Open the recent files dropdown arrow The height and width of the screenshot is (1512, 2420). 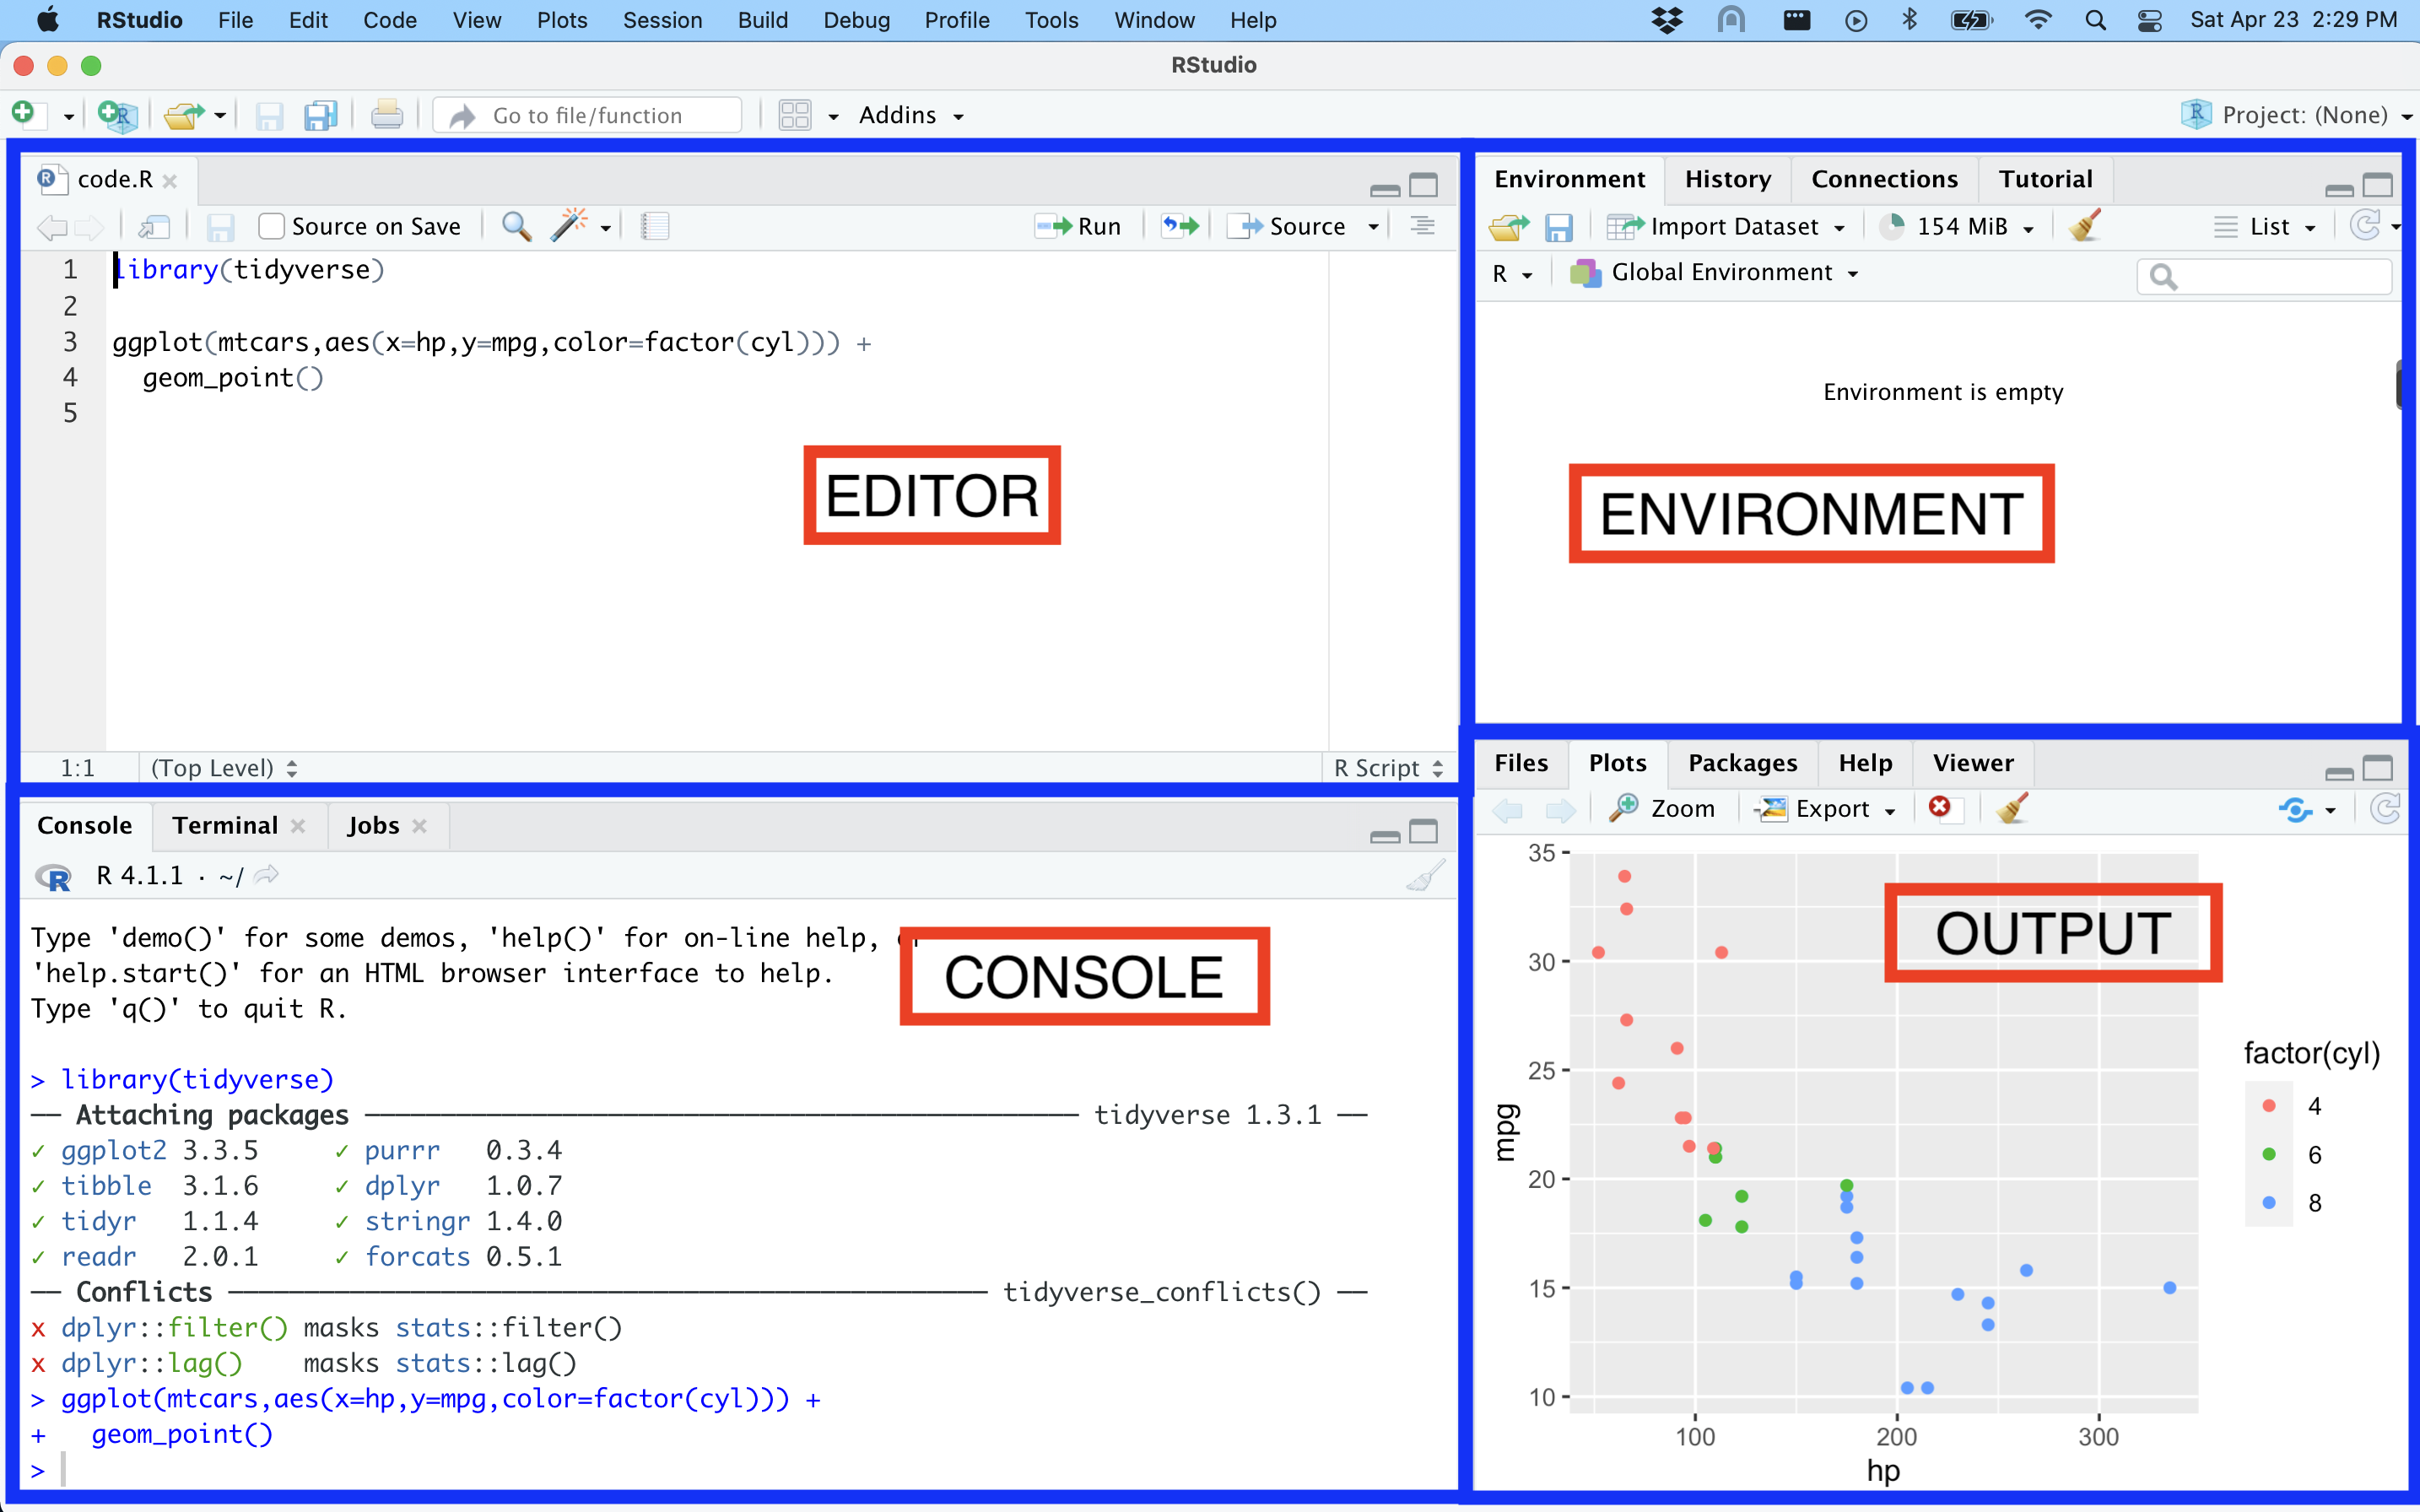coord(220,116)
